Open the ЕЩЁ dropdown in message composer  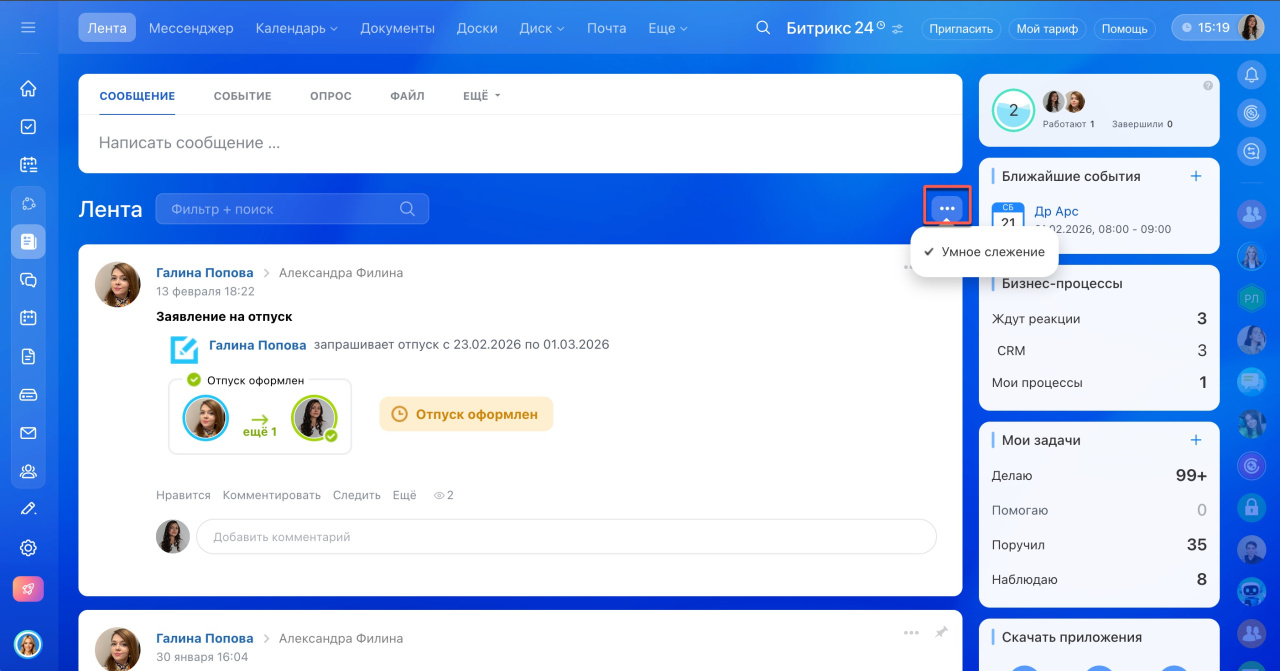tap(481, 96)
